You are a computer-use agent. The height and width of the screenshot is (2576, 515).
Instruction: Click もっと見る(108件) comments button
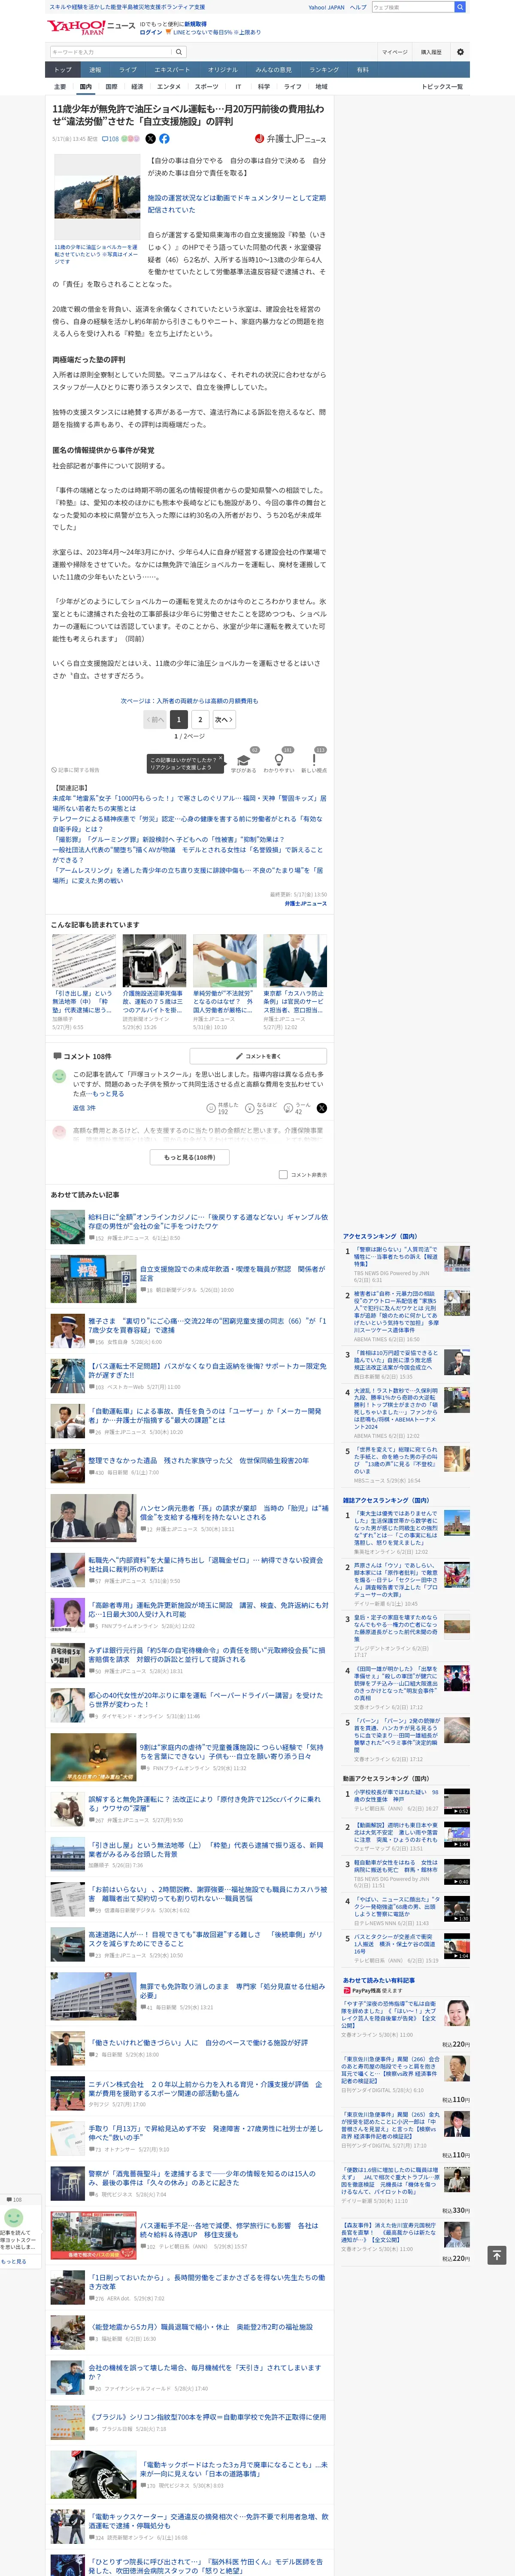(189, 1157)
